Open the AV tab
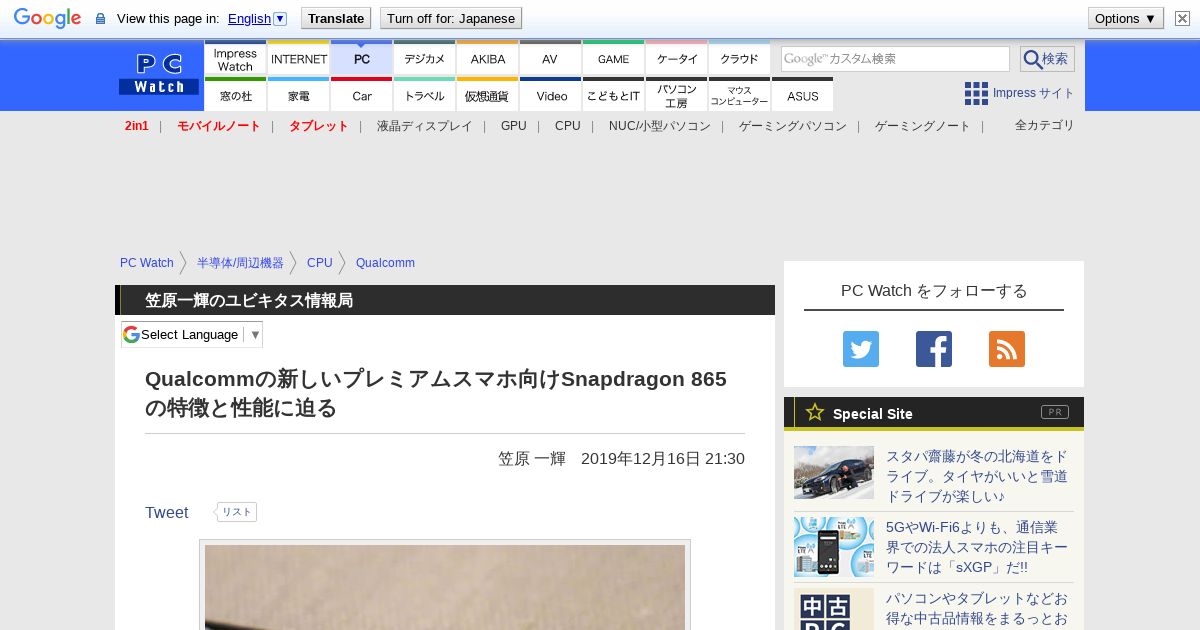Viewport: 1200px width, 630px height. (550, 58)
